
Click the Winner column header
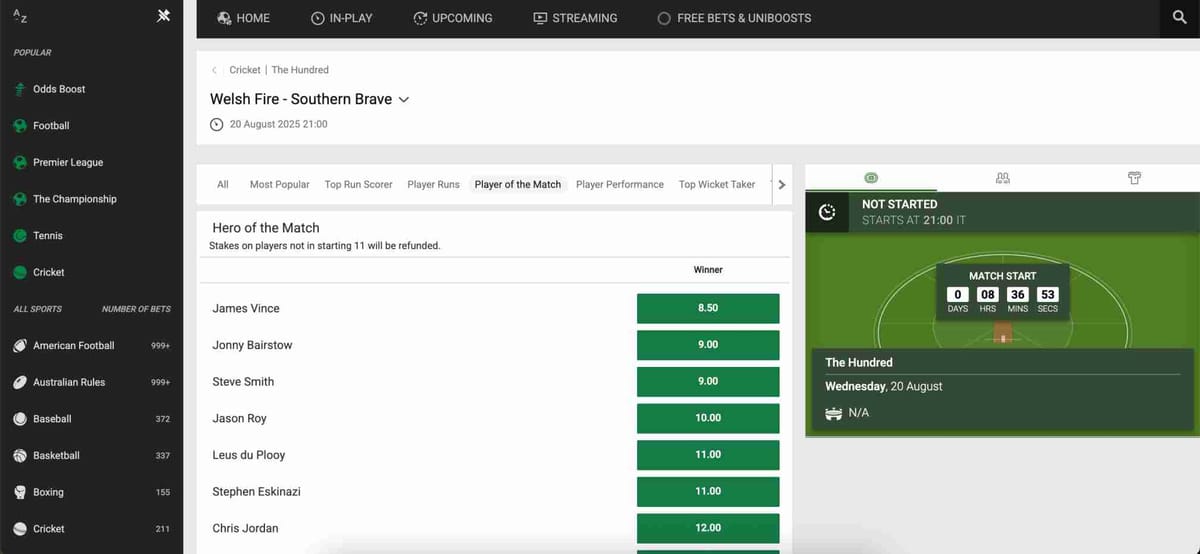click(708, 270)
